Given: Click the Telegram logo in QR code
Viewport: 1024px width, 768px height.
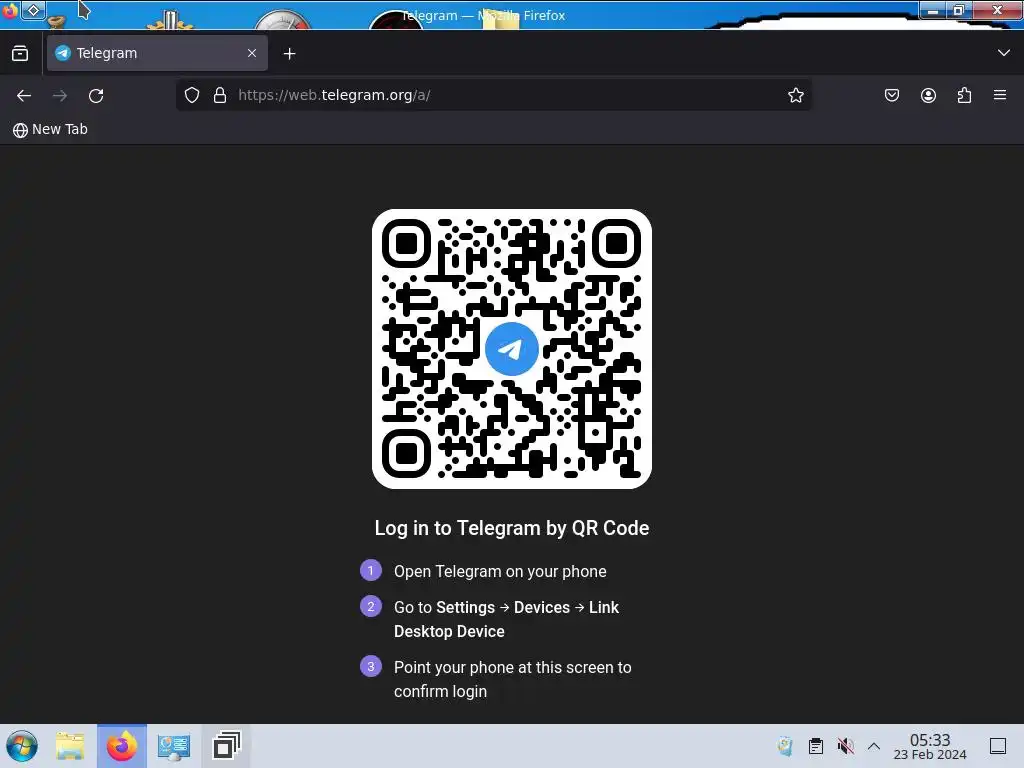Looking at the screenshot, I should 512,349.
